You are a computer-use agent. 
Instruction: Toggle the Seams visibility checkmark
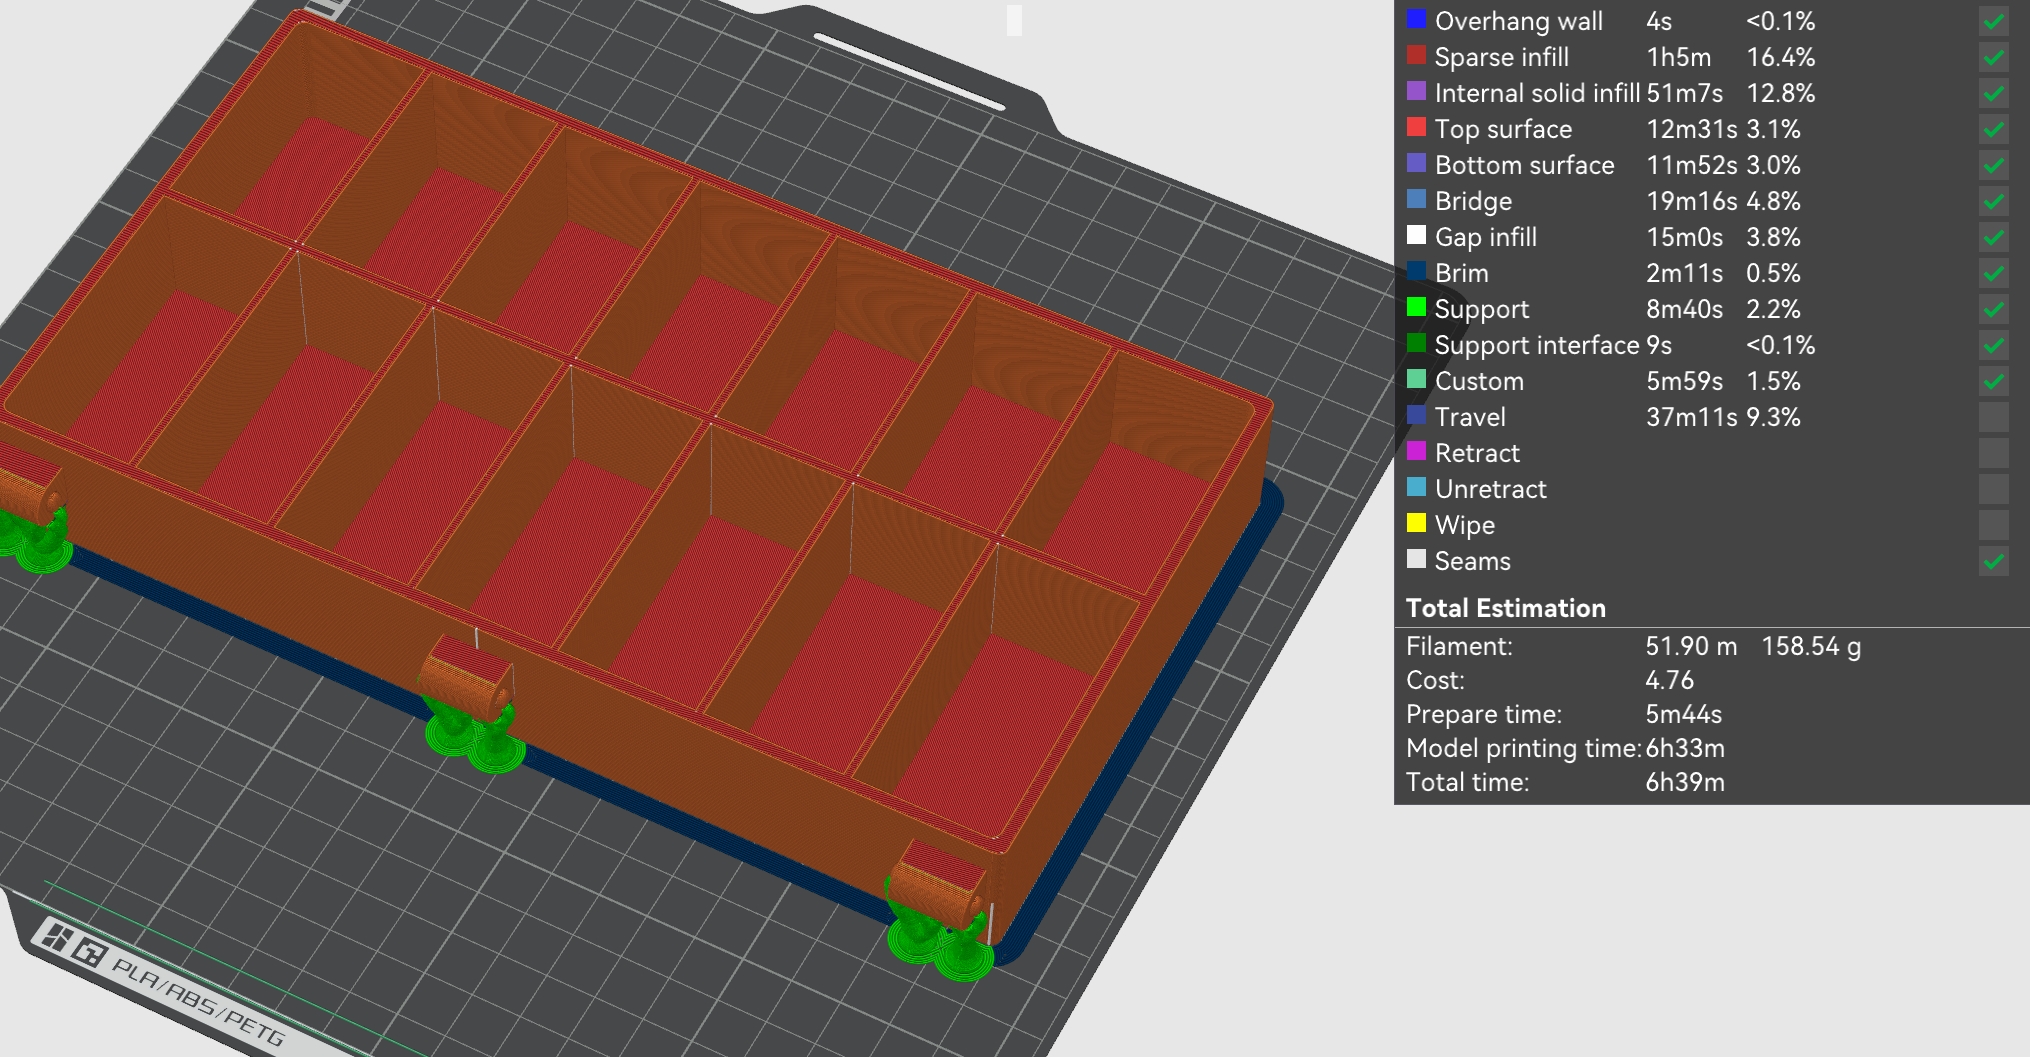tap(1992, 561)
